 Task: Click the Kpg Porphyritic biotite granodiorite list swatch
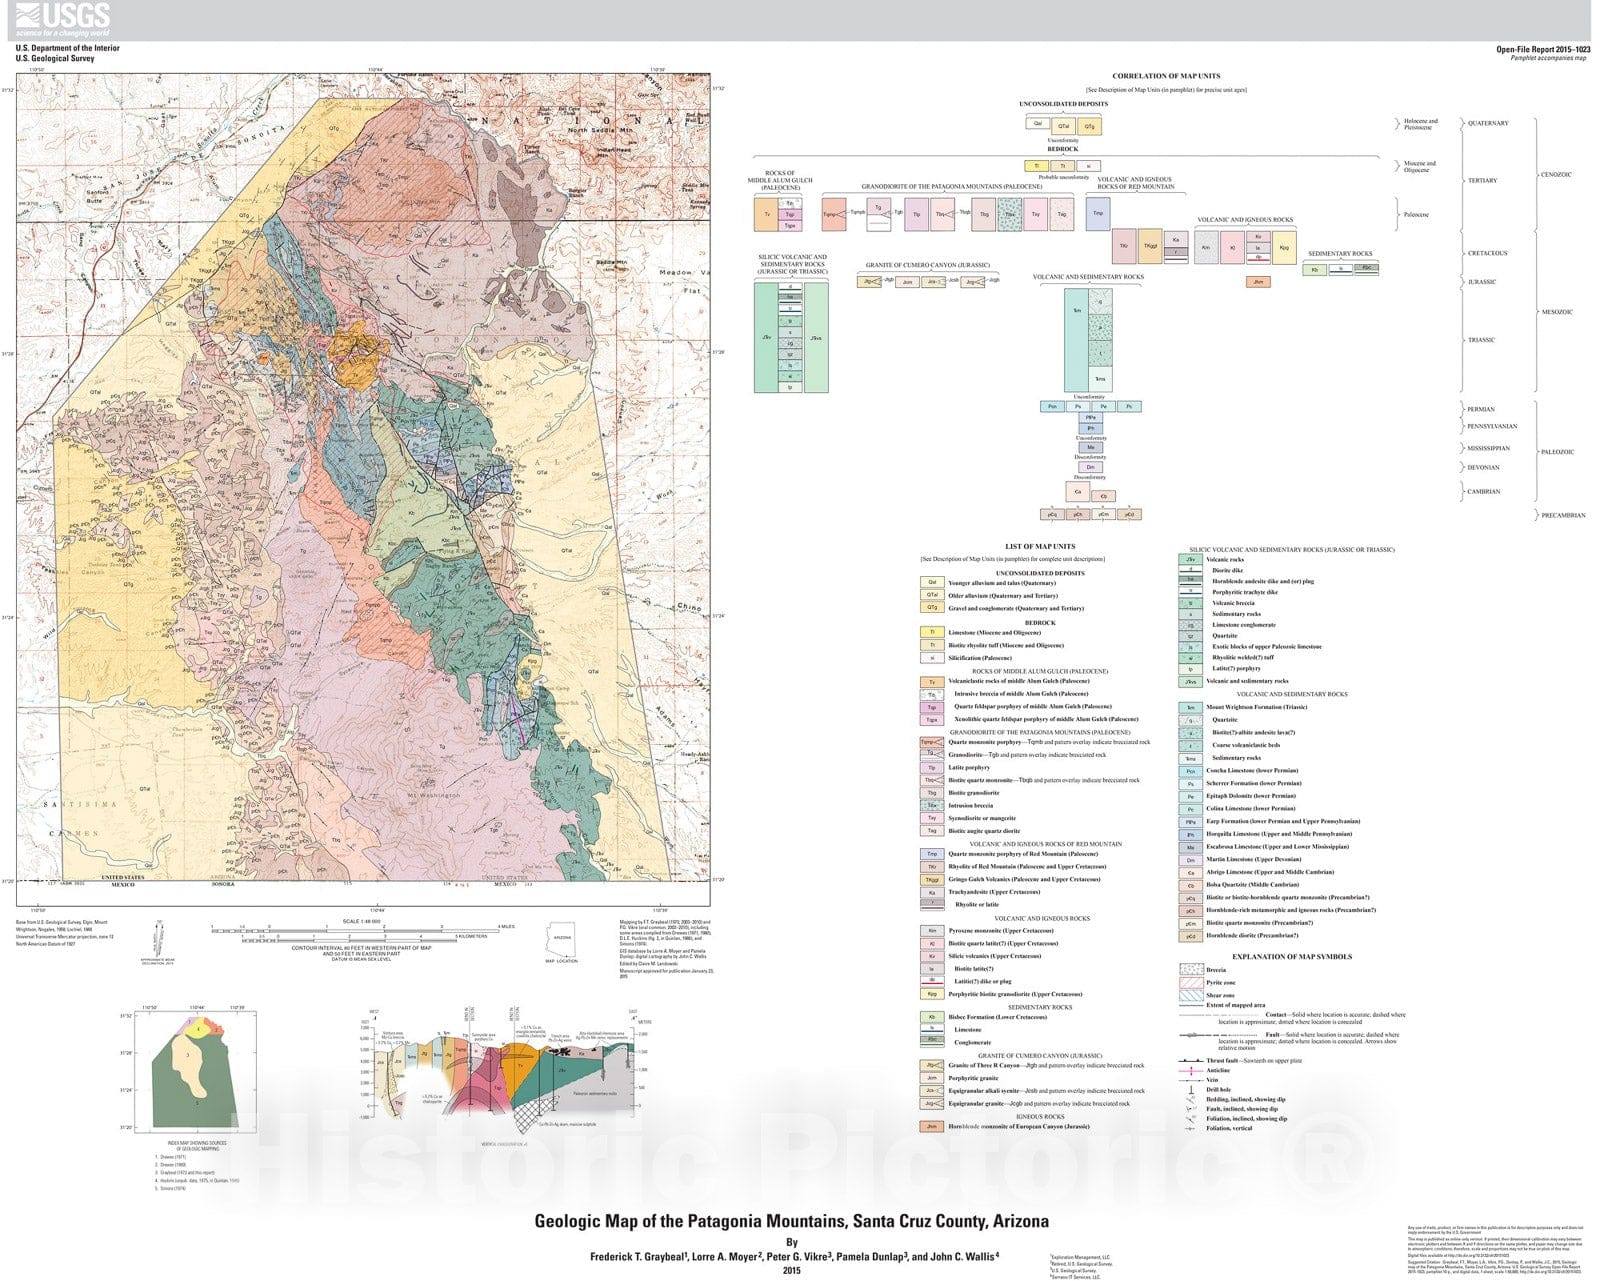(x=932, y=995)
